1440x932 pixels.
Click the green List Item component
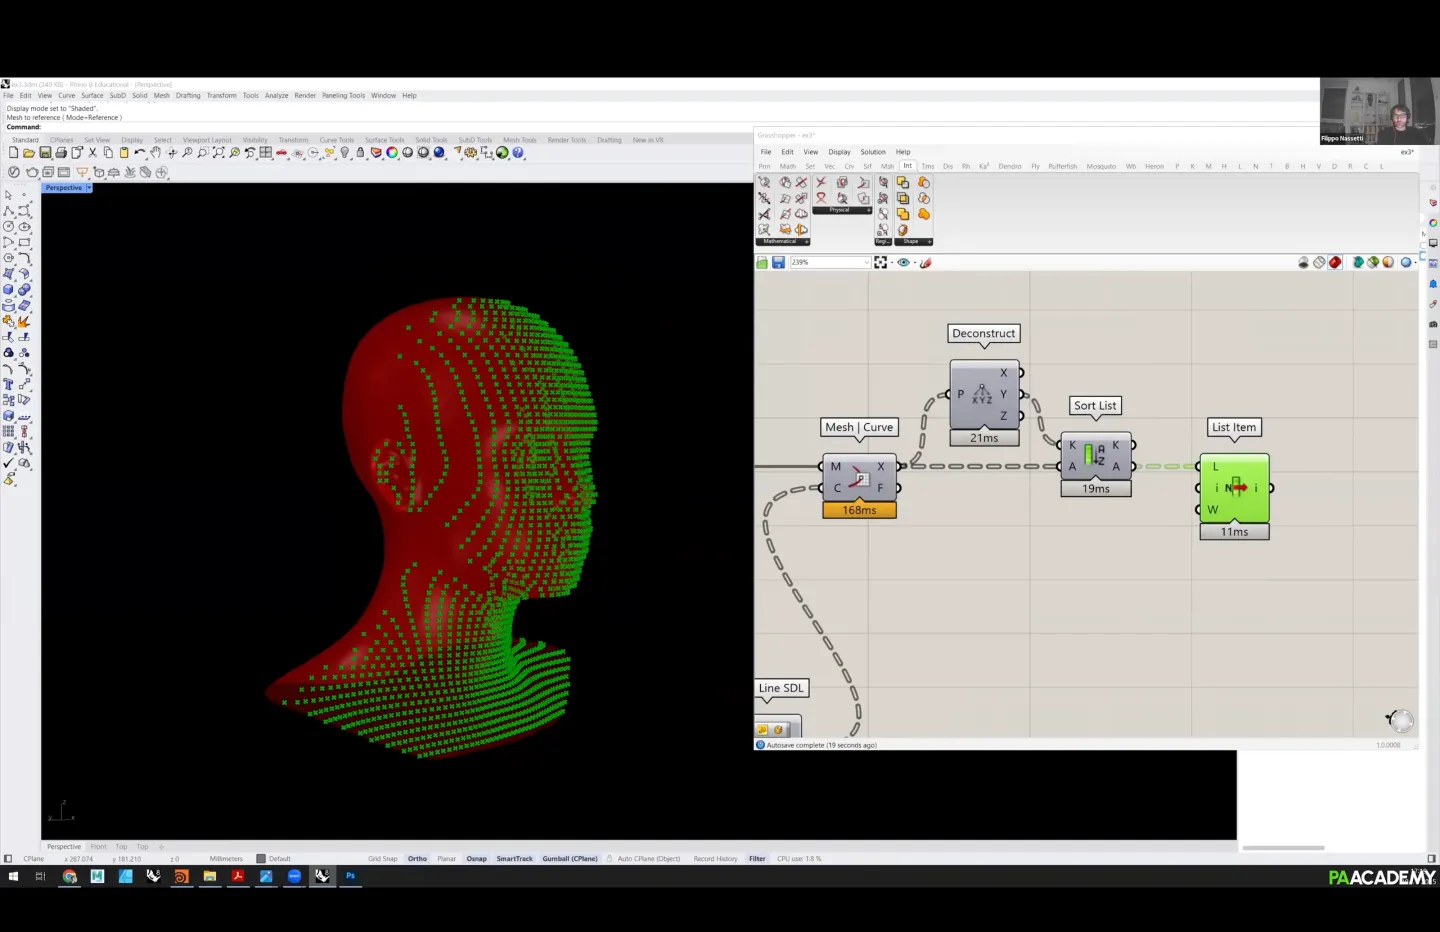coord(1234,488)
